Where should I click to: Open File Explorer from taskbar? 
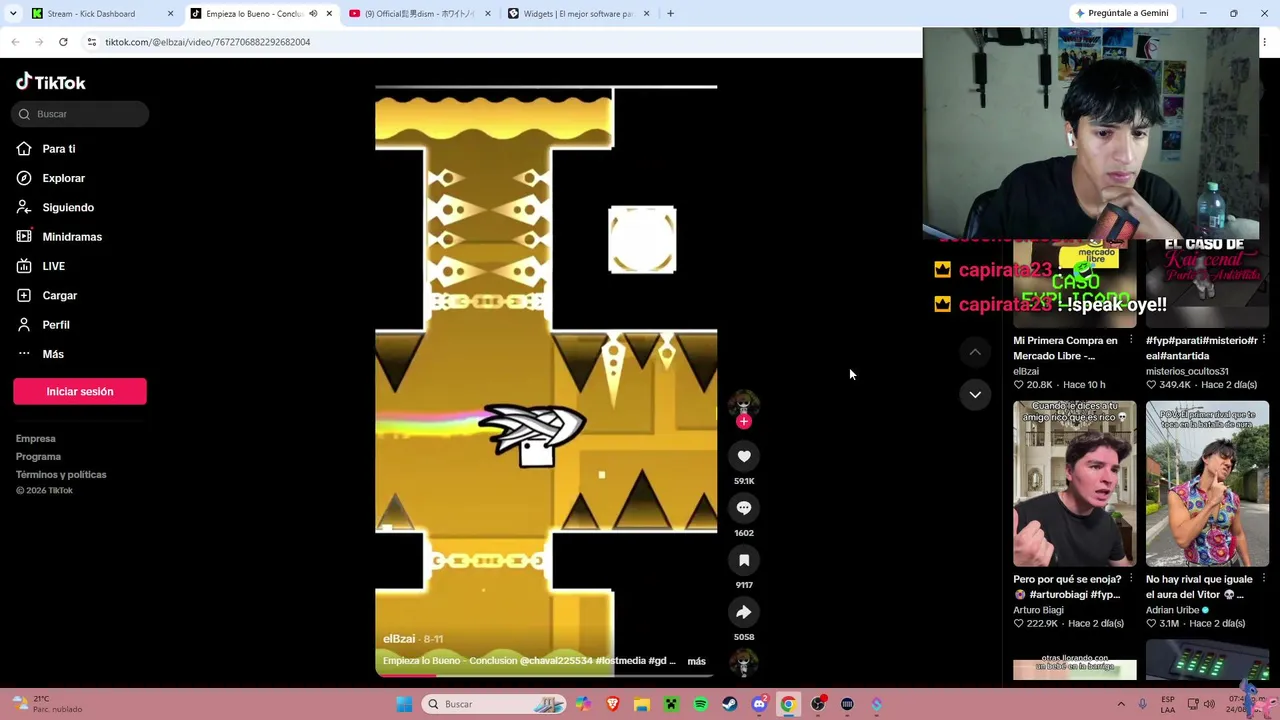(642, 704)
